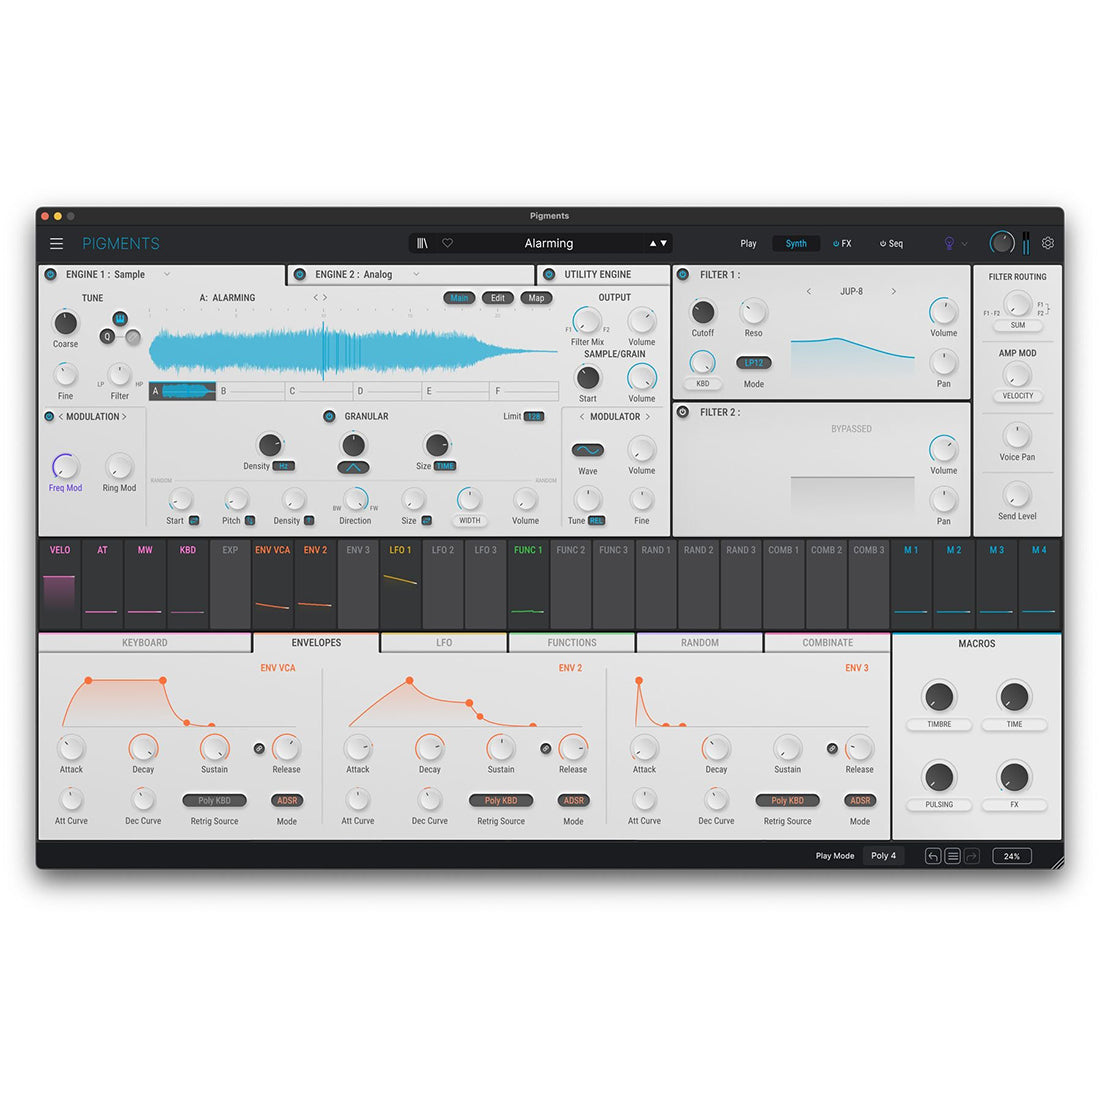This screenshot has width=1100, height=1100.
Task: Open the preset library browser icon
Action: click(x=422, y=243)
